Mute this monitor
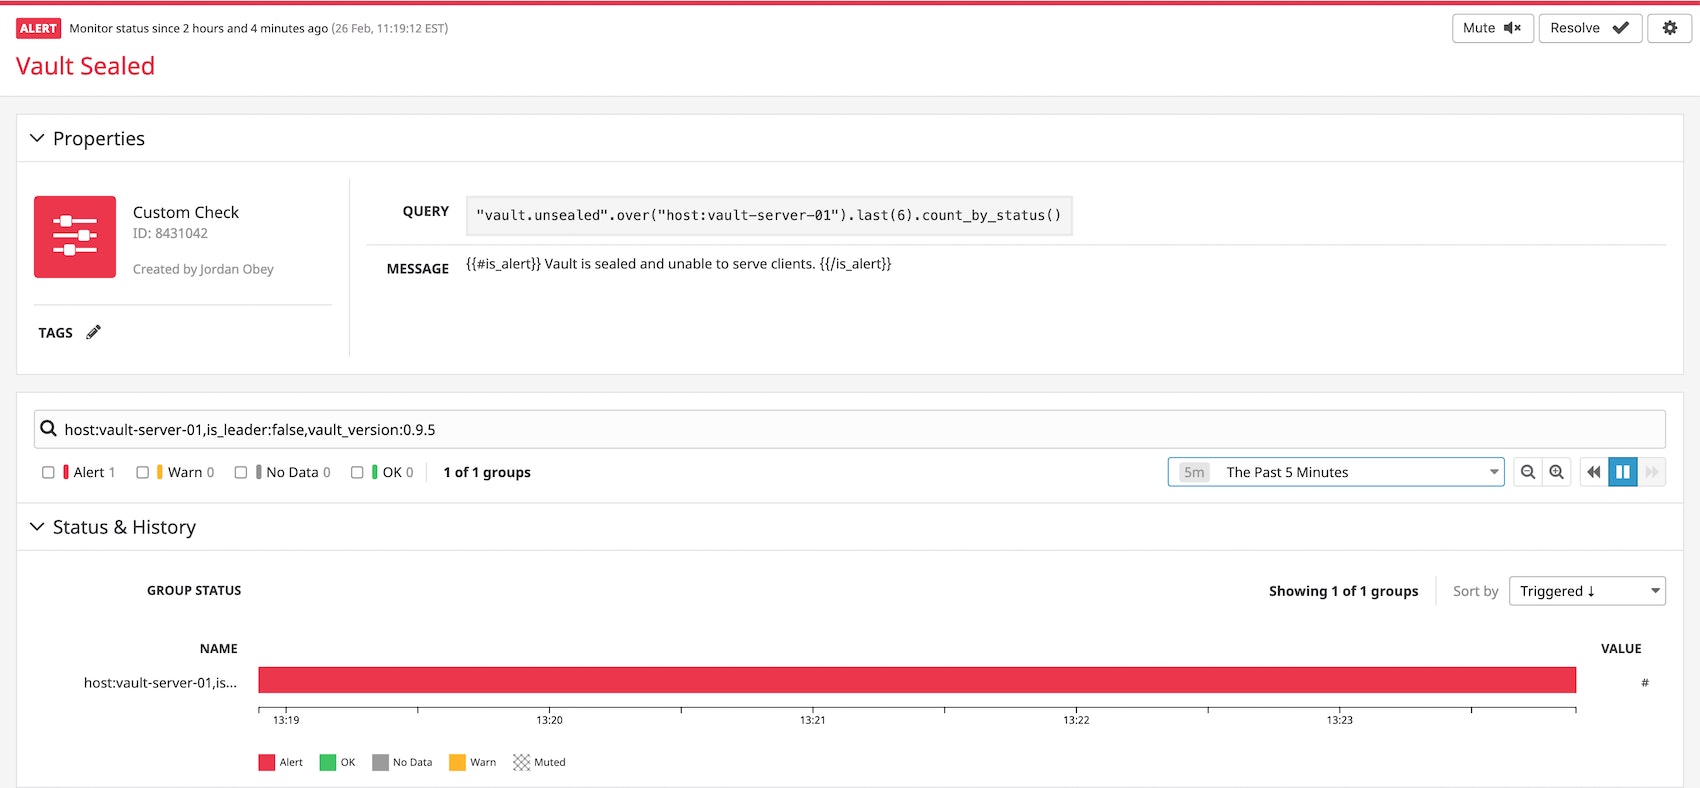The width and height of the screenshot is (1700, 788). click(x=1491, y=28)
